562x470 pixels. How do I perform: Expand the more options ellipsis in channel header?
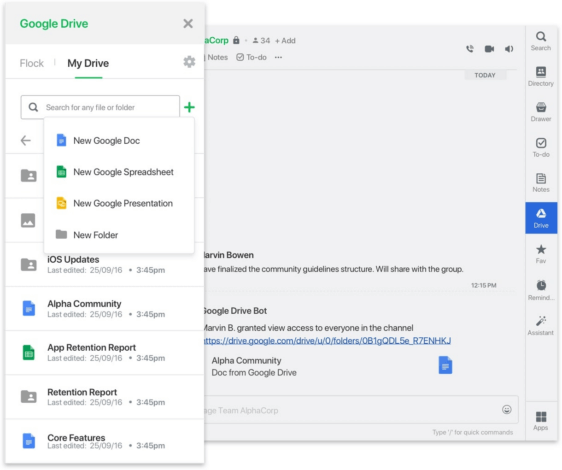(x=278, y=57)
